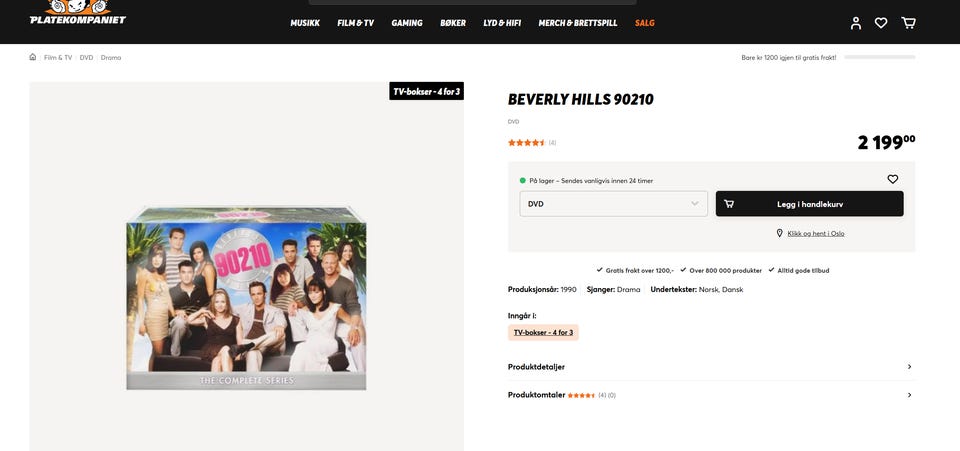Open the user account icon

tap(856, 23)
